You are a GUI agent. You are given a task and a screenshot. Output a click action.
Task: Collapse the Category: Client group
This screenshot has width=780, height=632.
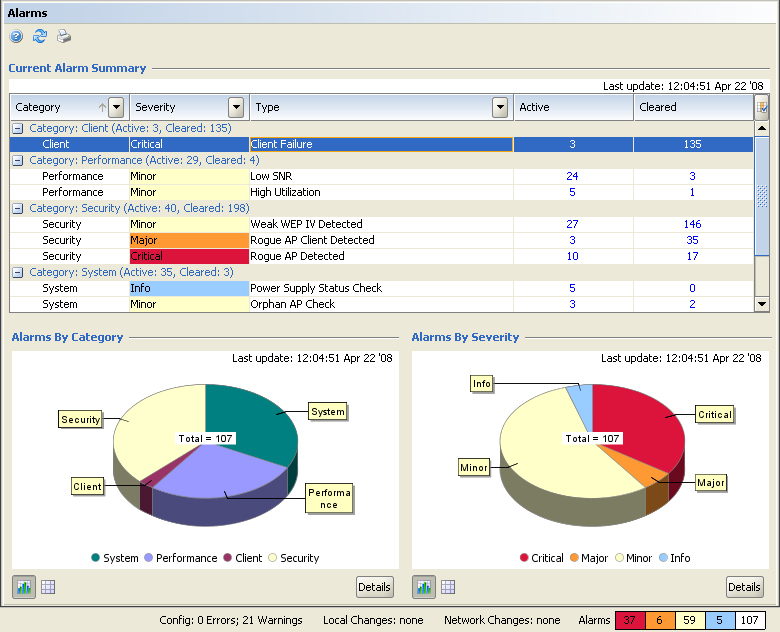pyautogui.click(x=17, y=128)
